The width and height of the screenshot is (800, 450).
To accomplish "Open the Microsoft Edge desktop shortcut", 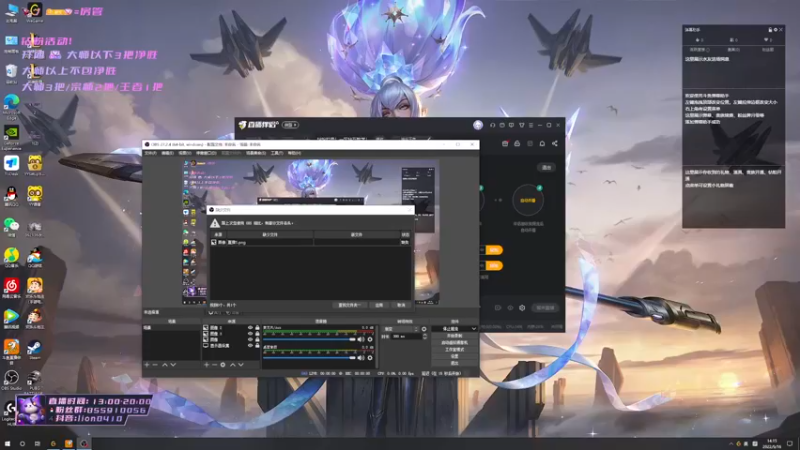I will tap(11, 106).
